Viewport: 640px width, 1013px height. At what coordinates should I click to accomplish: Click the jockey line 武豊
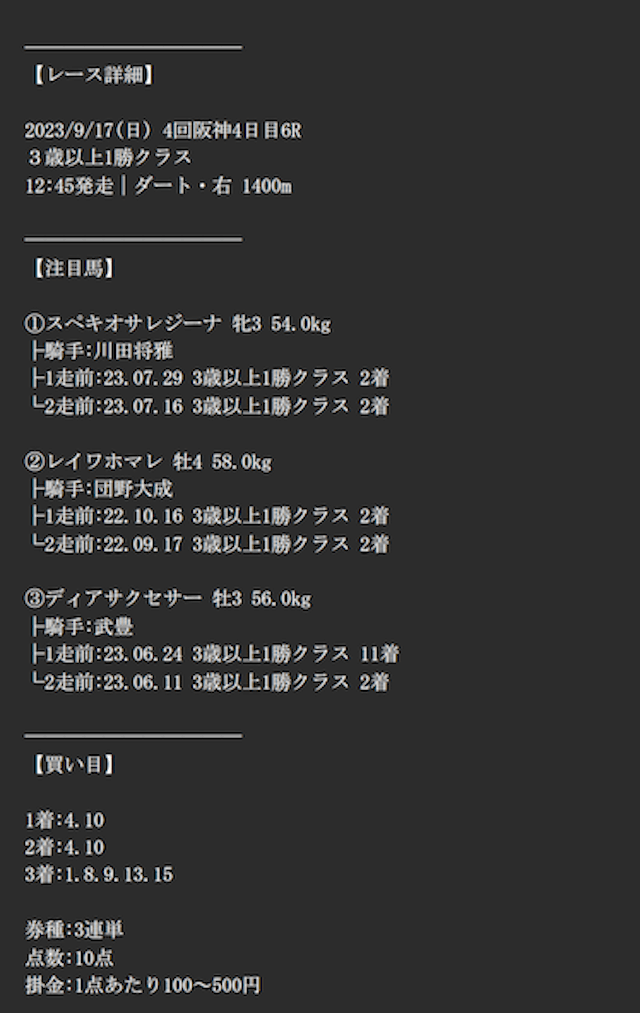[x=82, y=626]
